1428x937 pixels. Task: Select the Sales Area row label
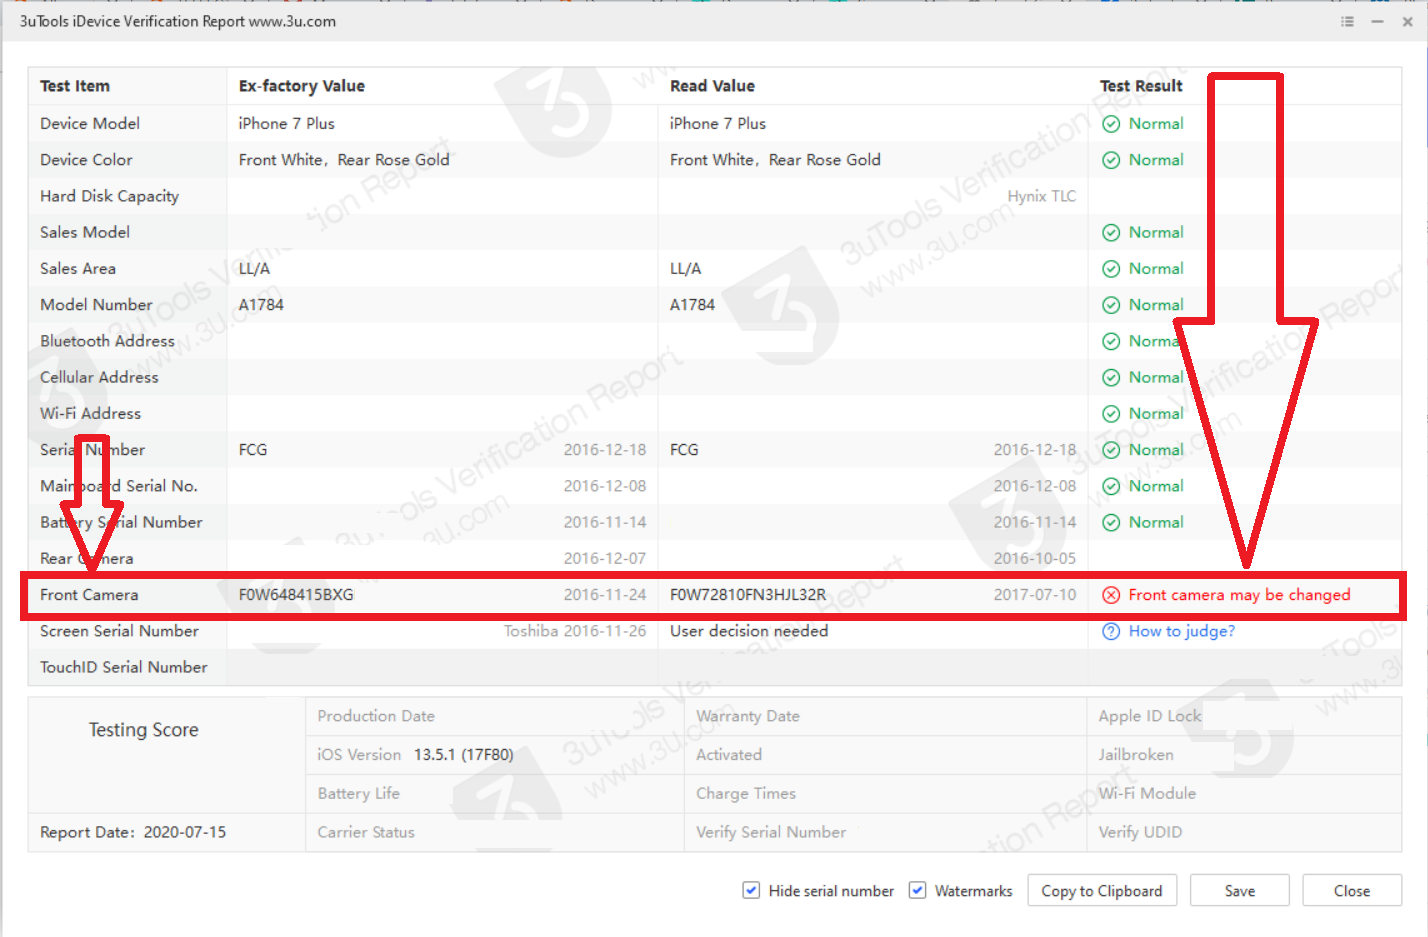[x=78, y=269]
